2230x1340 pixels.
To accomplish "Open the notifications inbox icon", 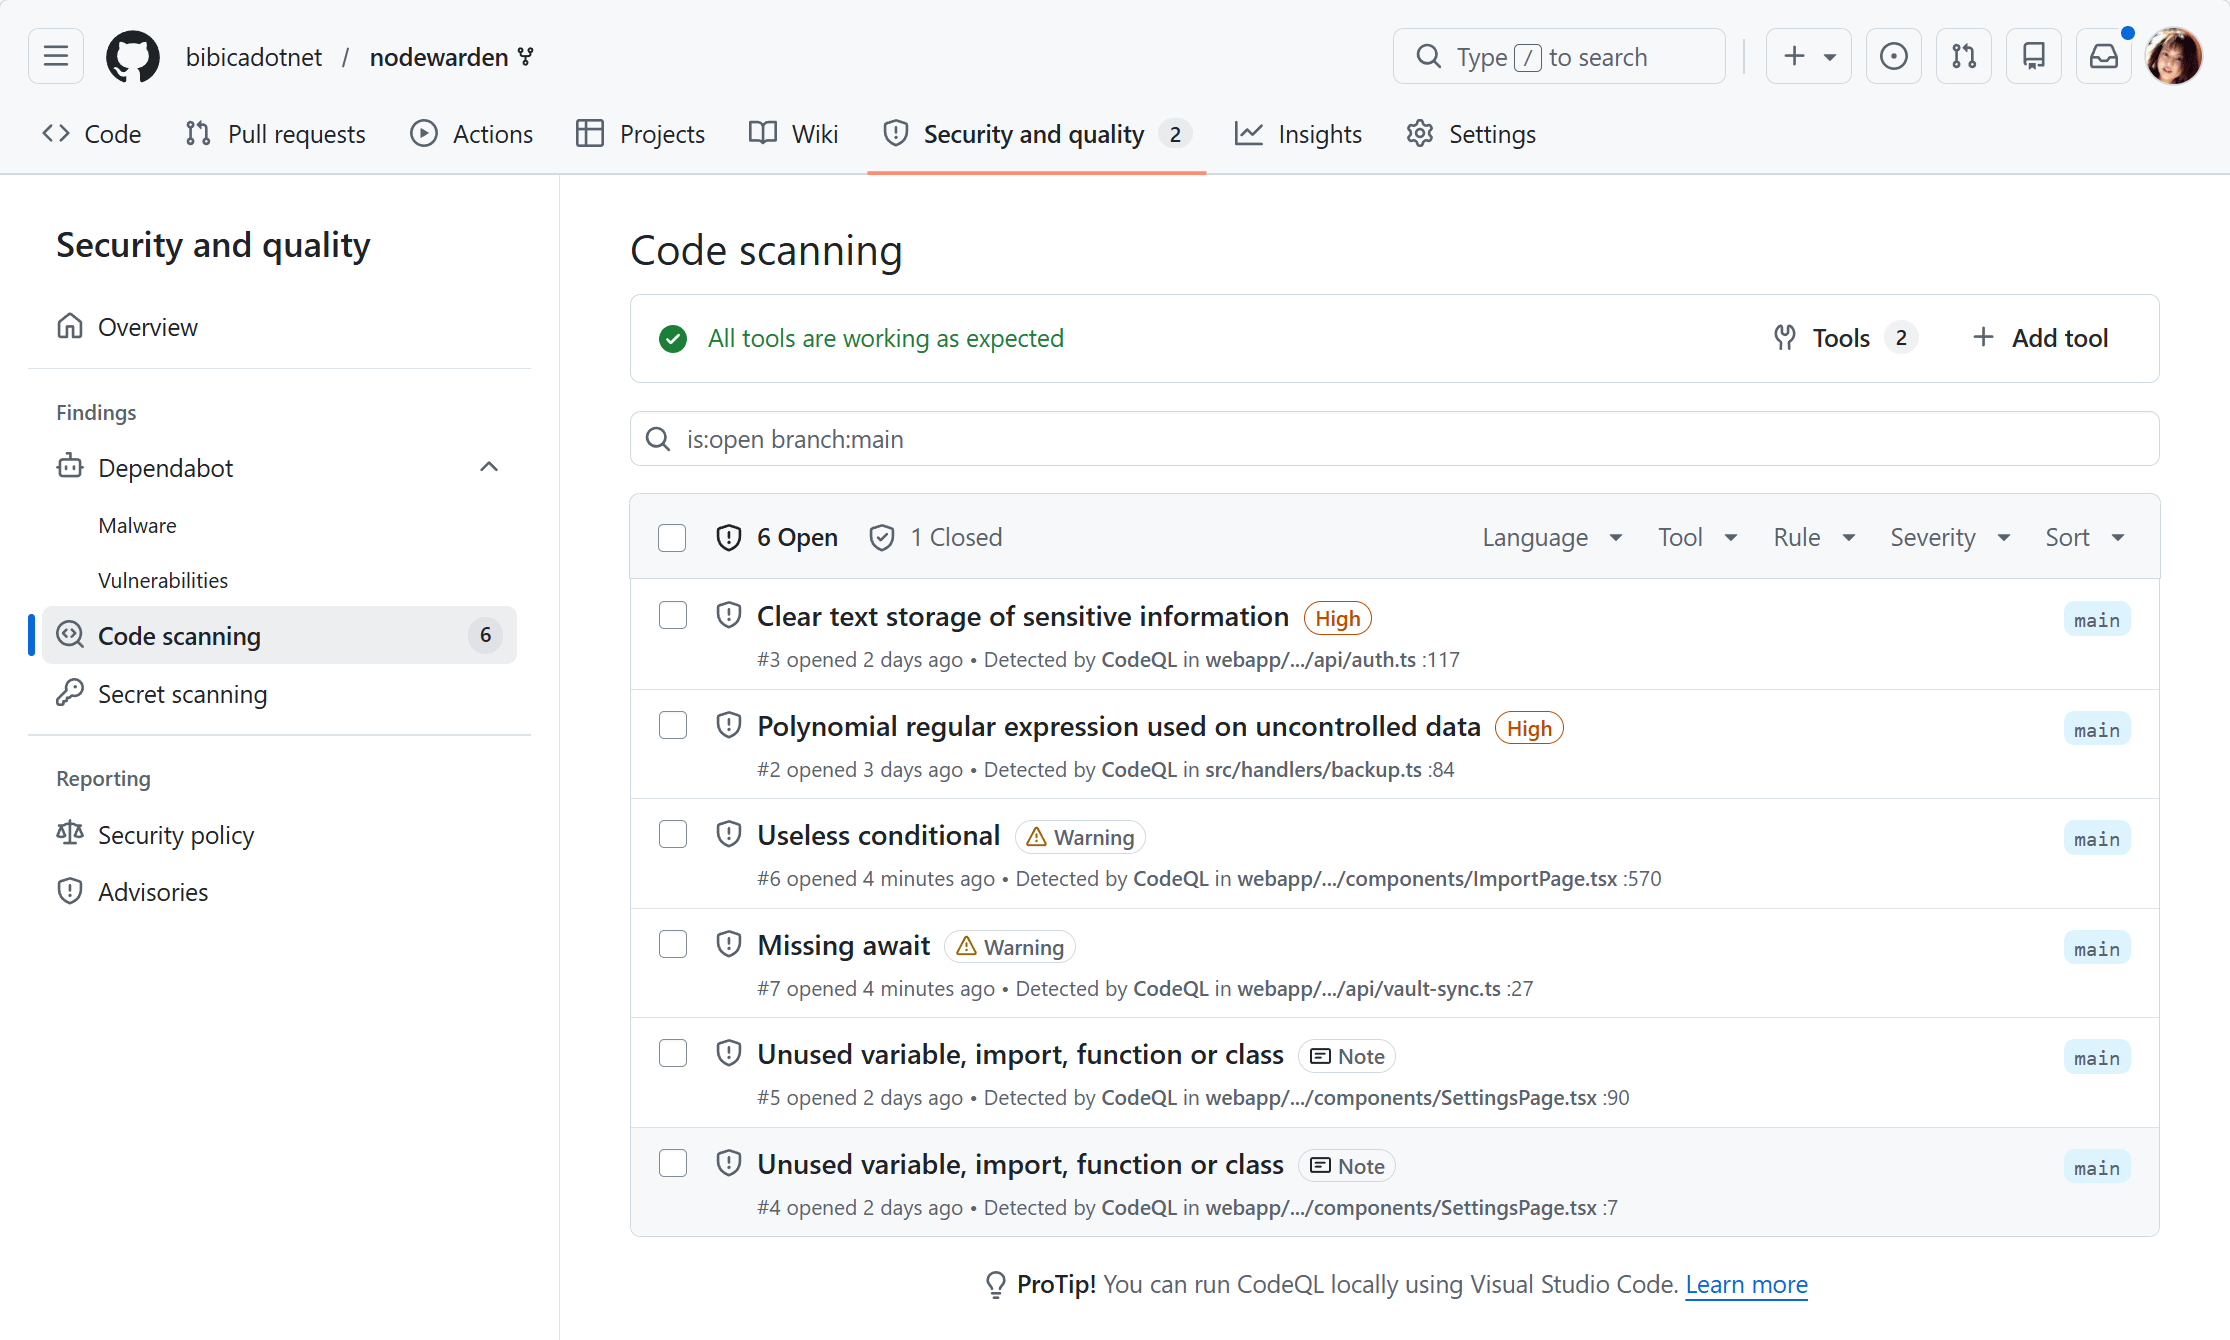I will click(2103, 56).
